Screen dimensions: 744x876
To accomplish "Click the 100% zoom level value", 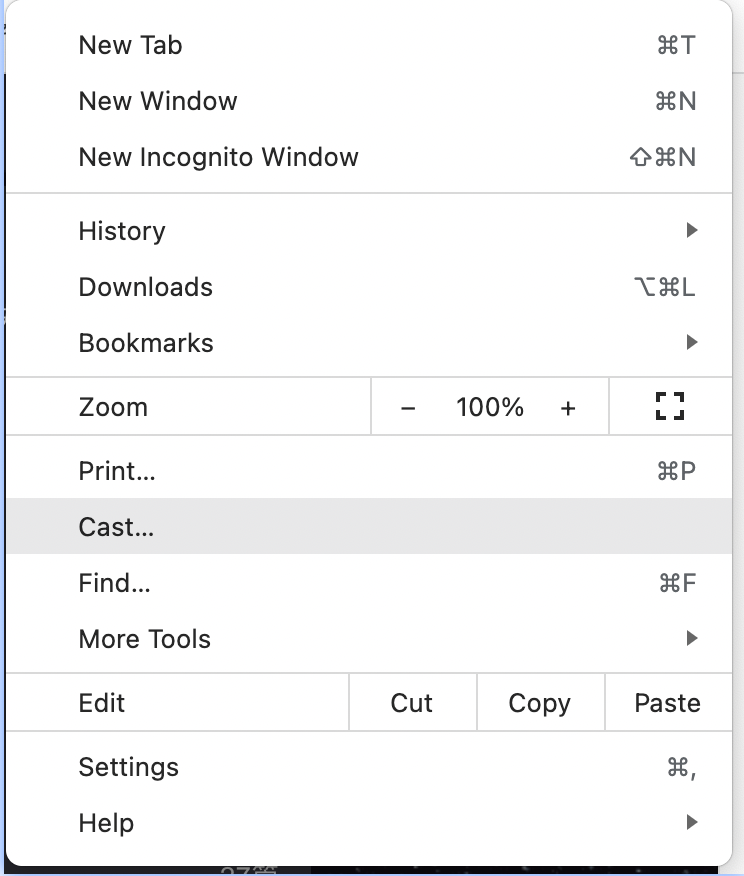I will tap(490, 407).
